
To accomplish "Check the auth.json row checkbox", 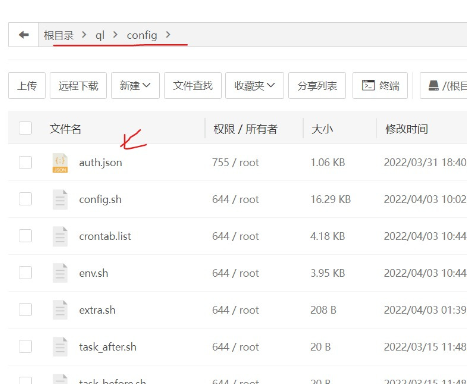I will (x=25, y=163).
